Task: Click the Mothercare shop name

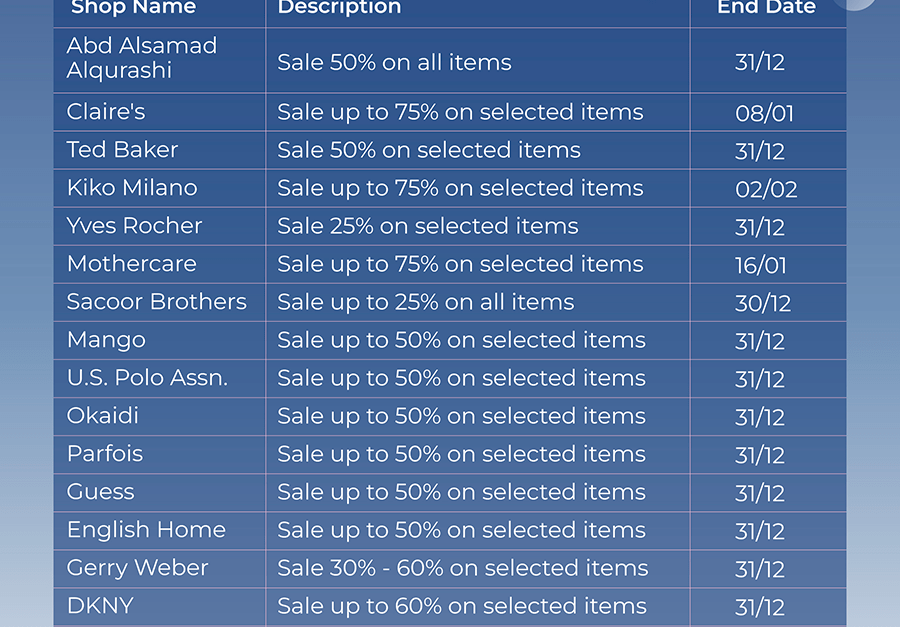Action: pos(131,263)
